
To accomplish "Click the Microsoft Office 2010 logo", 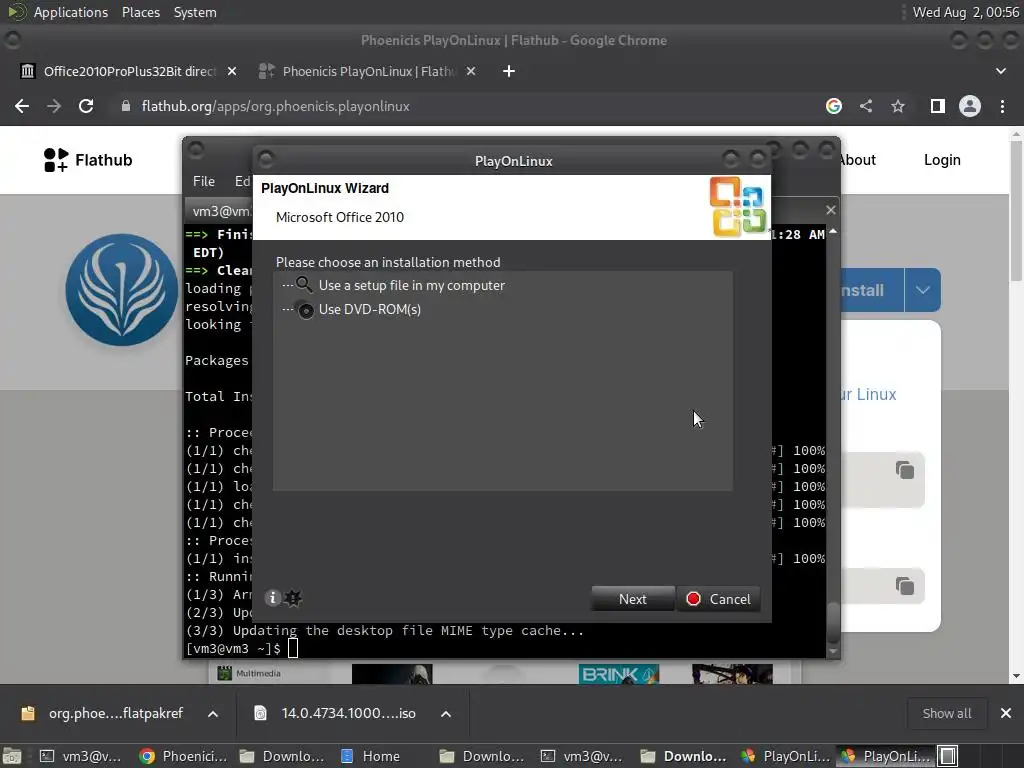I will click(738, 206).
